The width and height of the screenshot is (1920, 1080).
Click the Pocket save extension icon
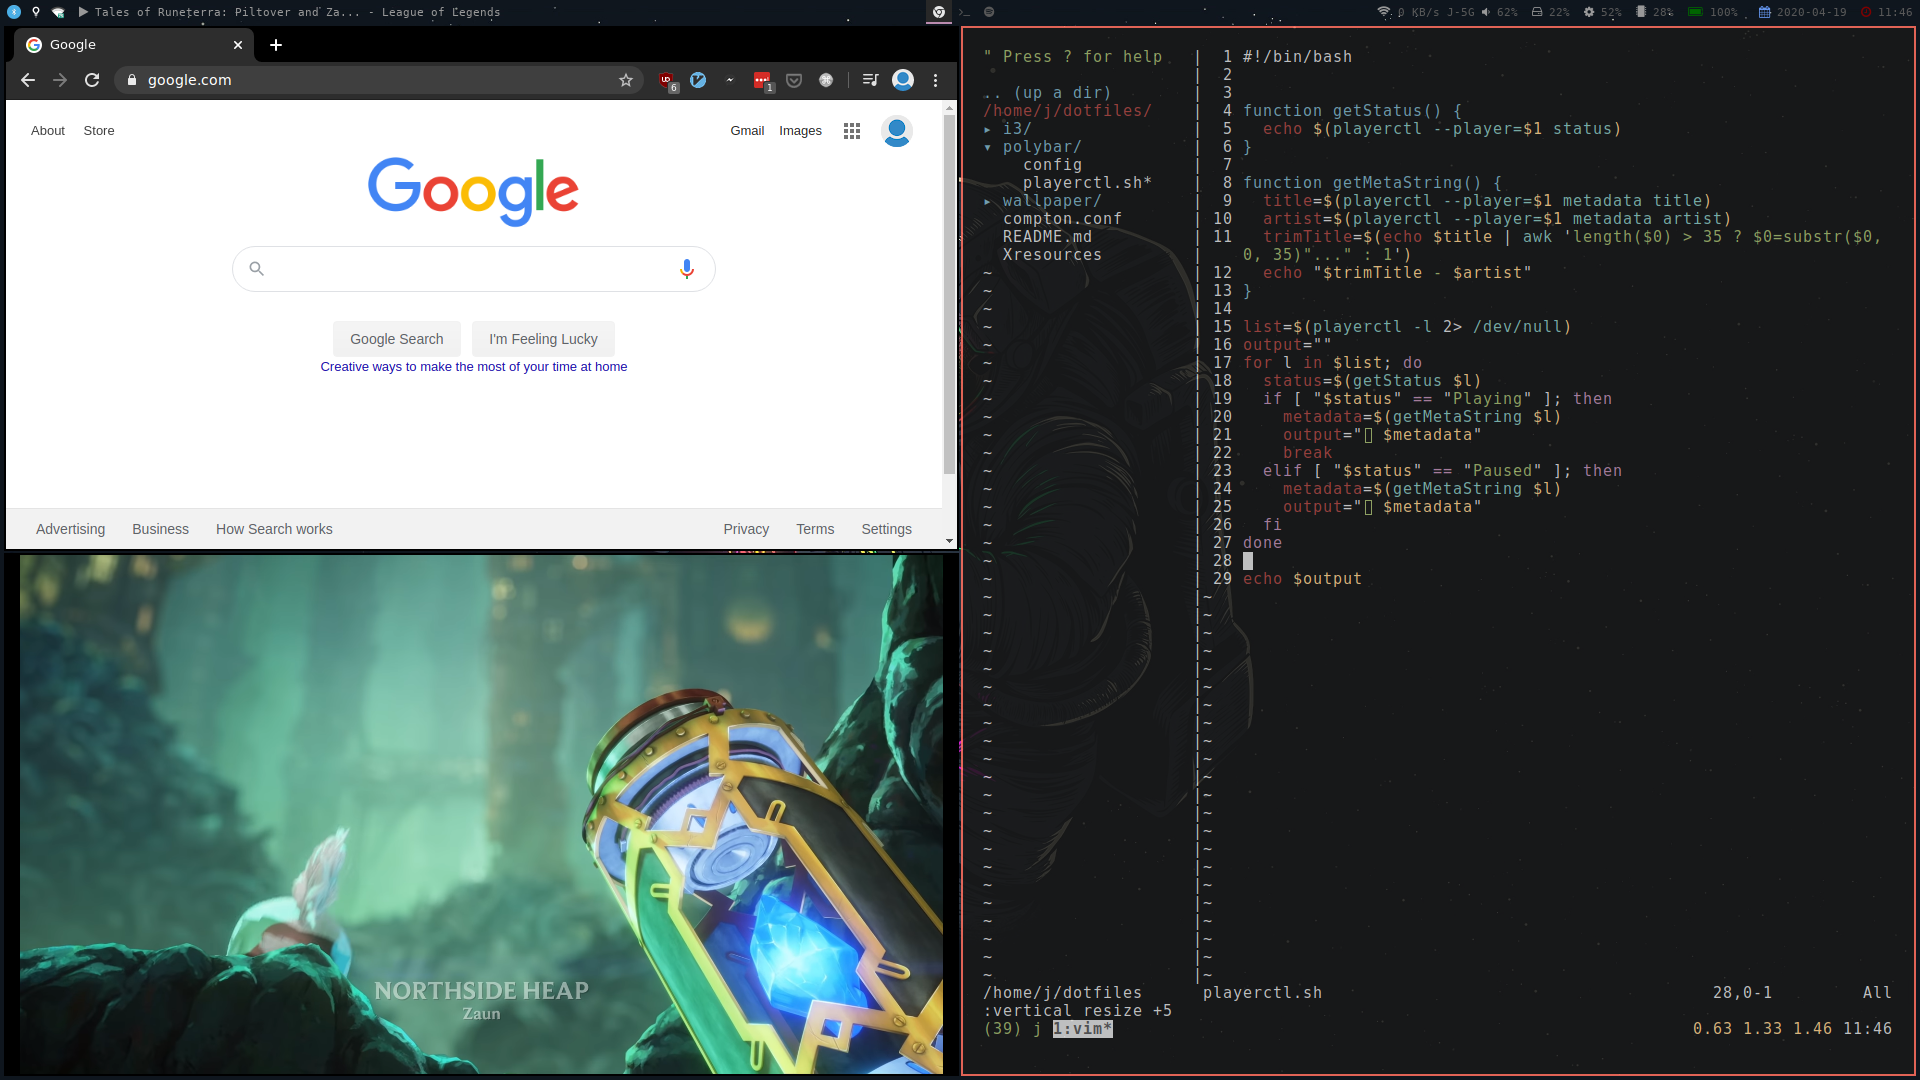click(794, 80)
